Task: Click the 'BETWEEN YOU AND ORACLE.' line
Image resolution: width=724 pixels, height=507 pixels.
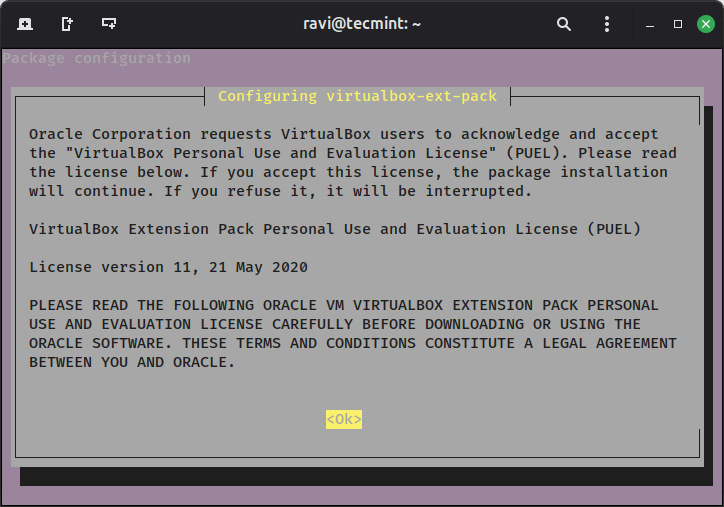Action: tap(132, 362)
